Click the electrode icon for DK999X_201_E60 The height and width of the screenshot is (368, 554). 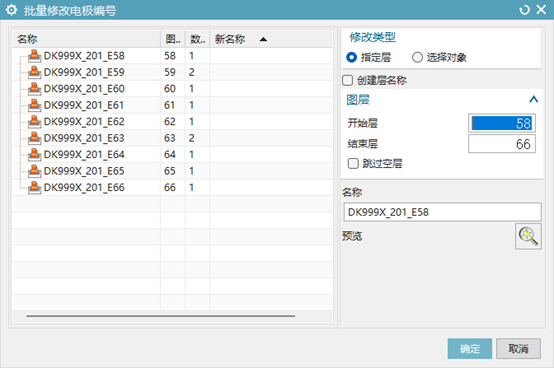[x=34, y=89]
